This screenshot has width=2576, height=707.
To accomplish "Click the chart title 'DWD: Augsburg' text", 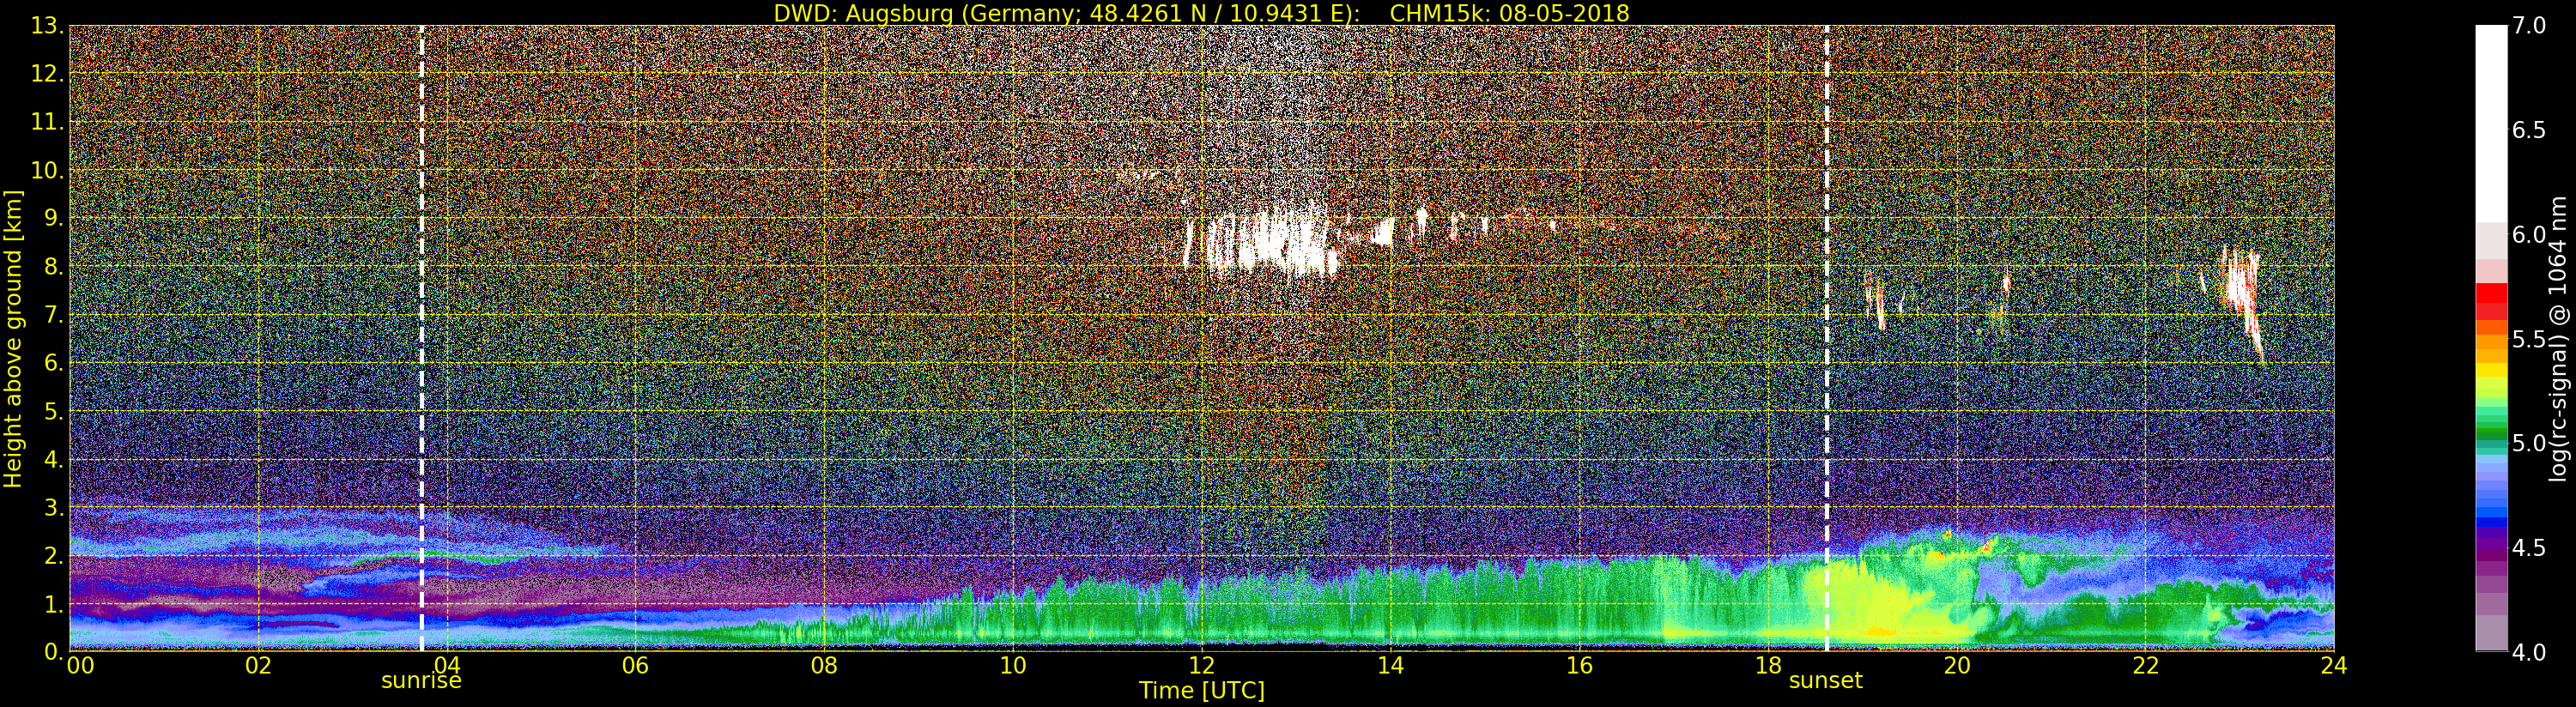I will 863,13.
